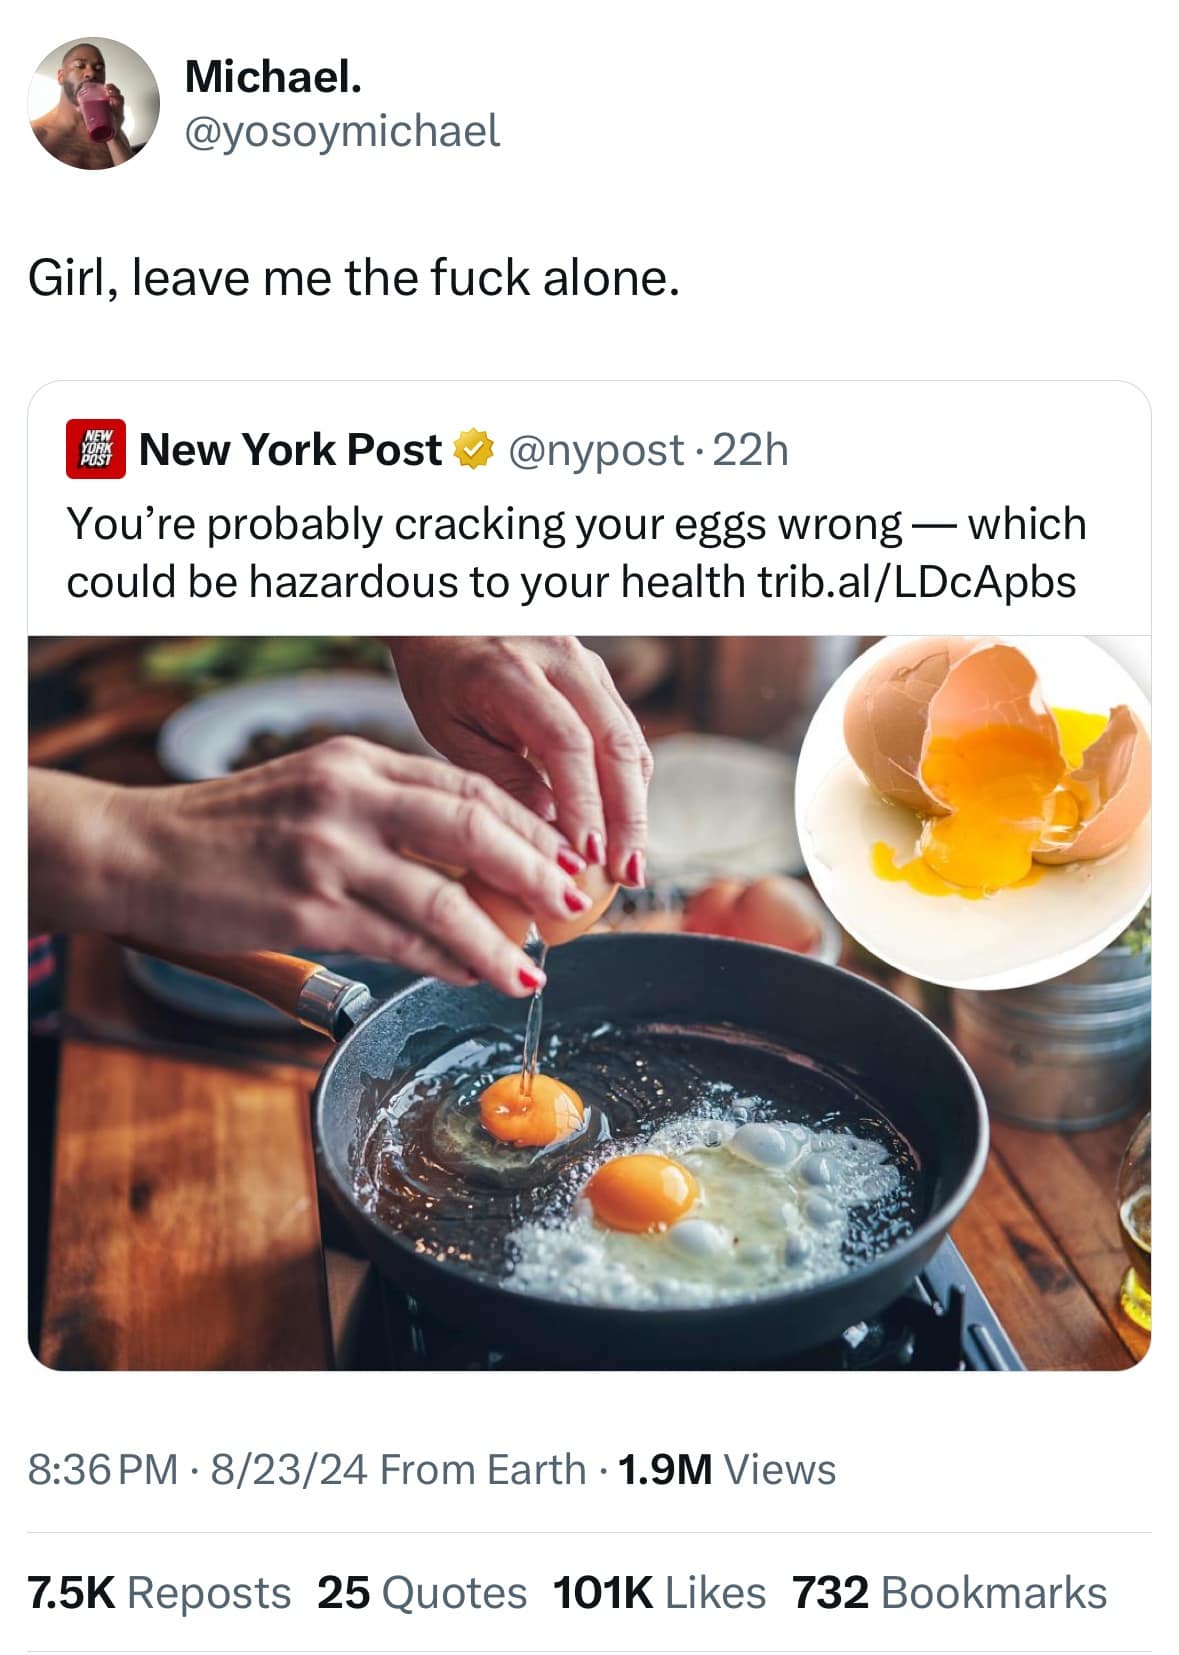
Task: Click the 22h quoted tweet time
Action: [751, 450]
